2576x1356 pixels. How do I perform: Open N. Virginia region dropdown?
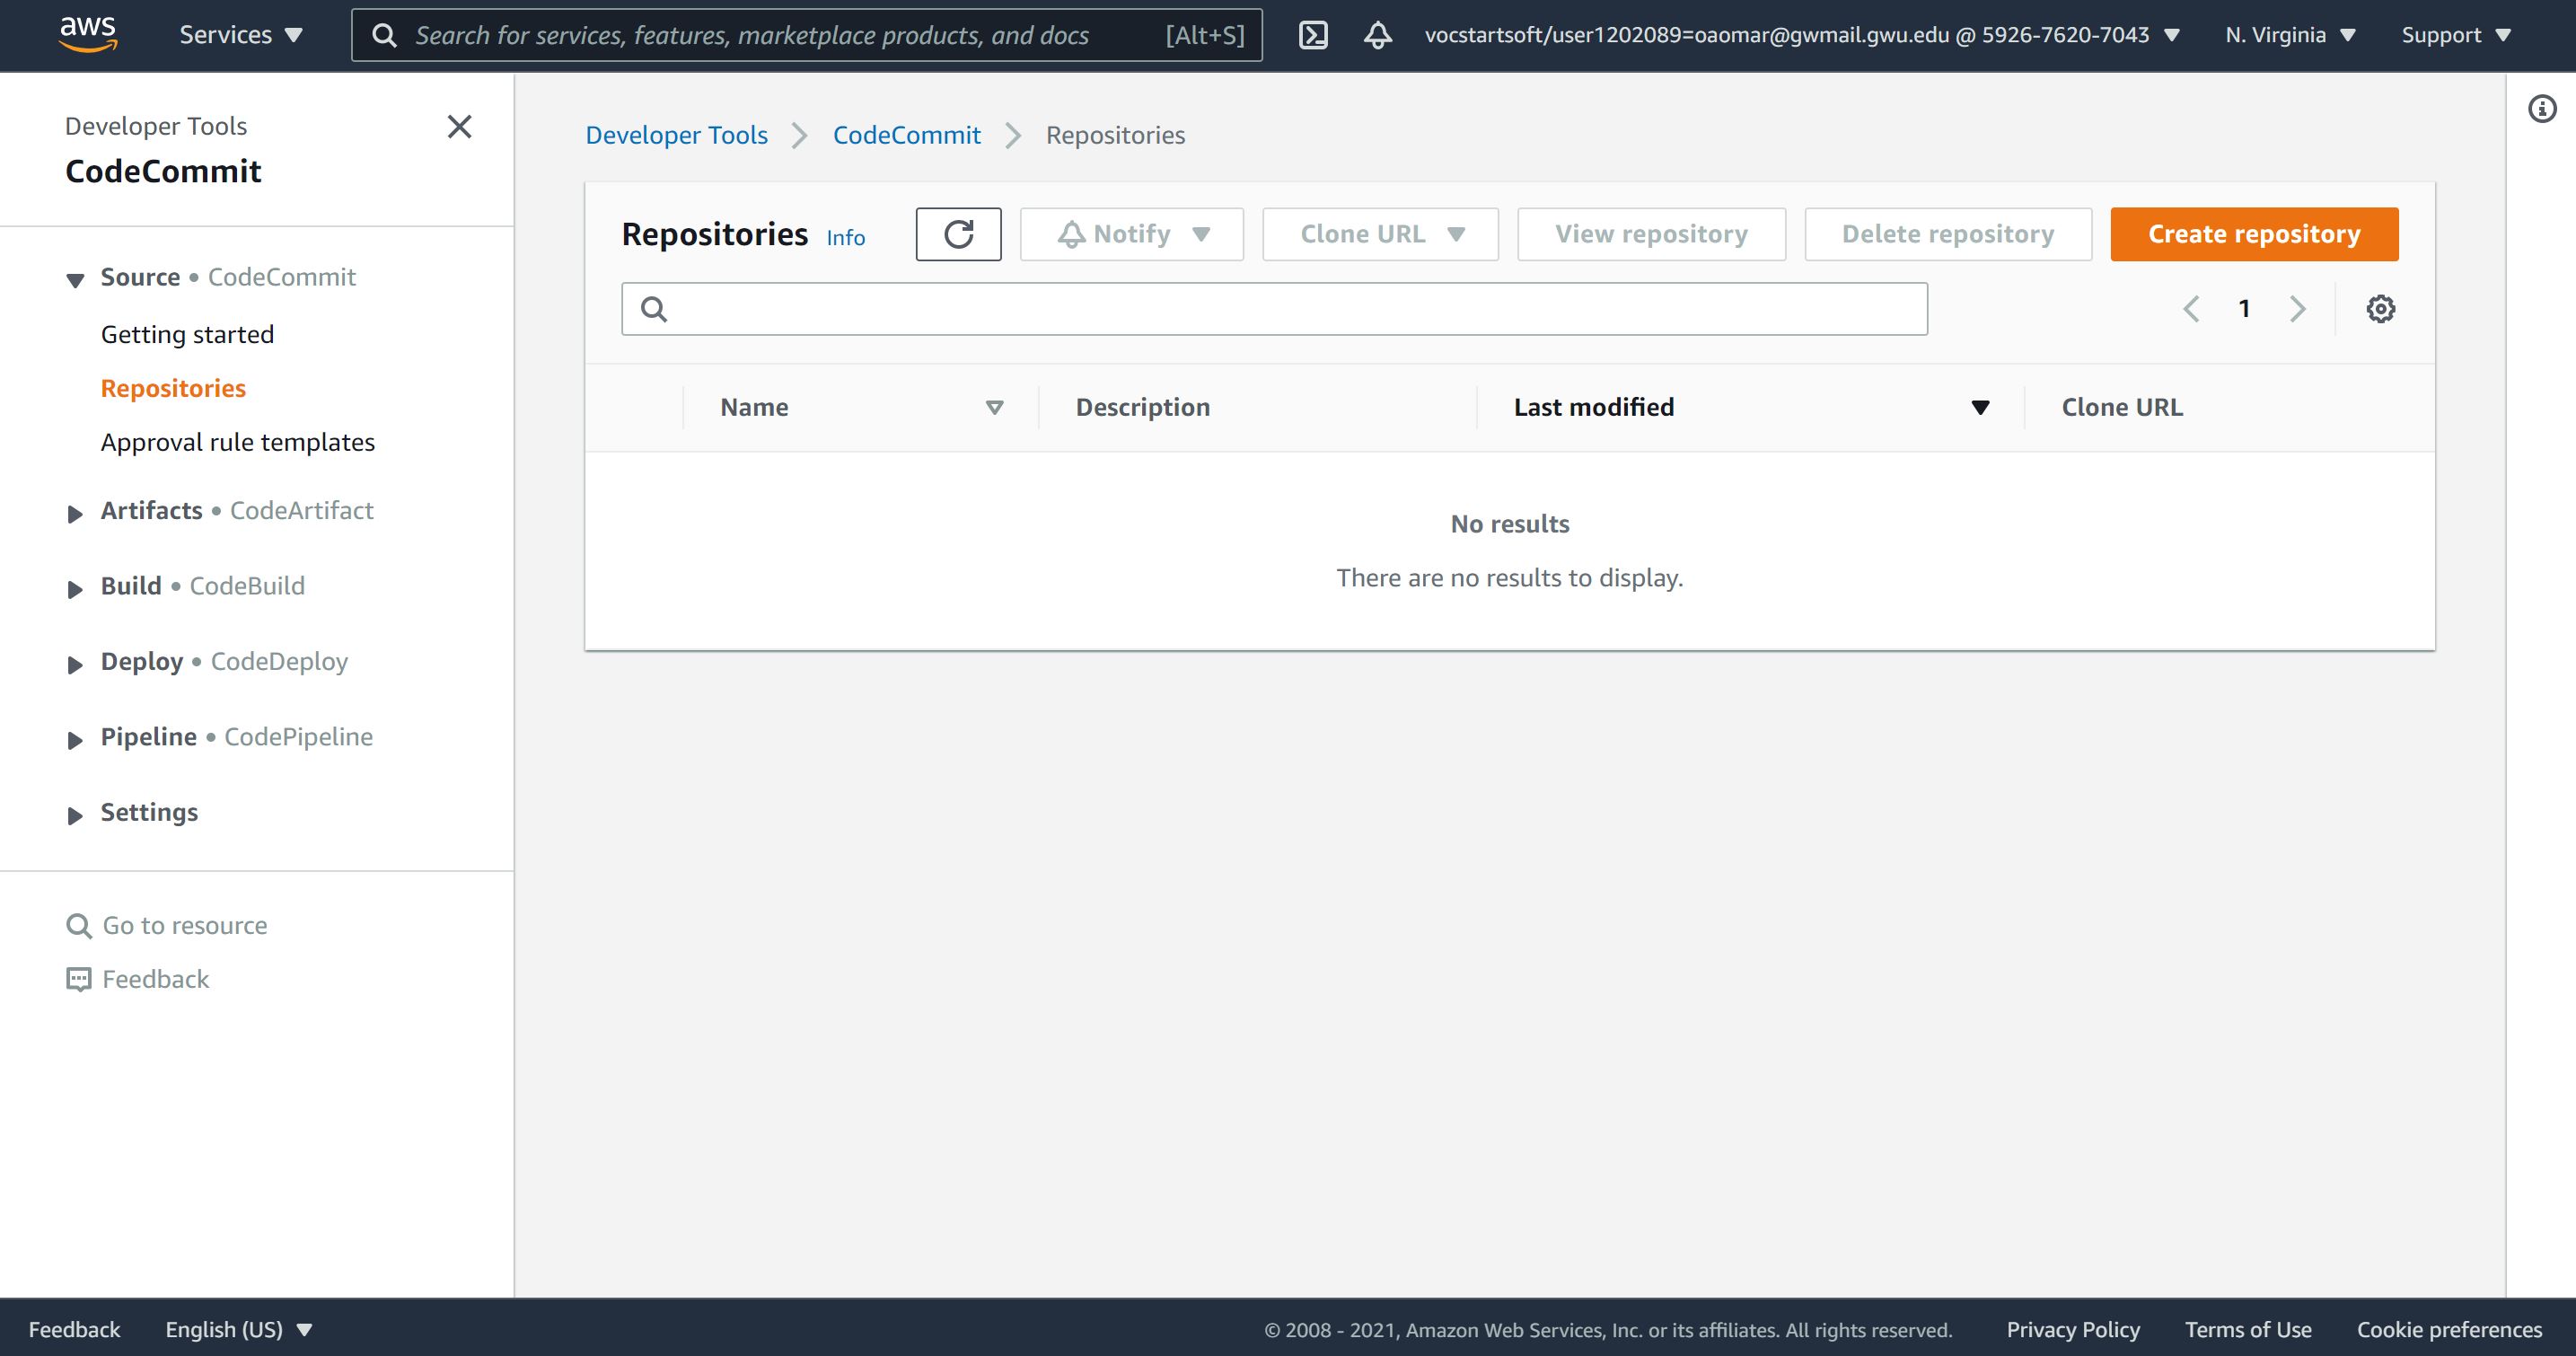coord(2290,35)
